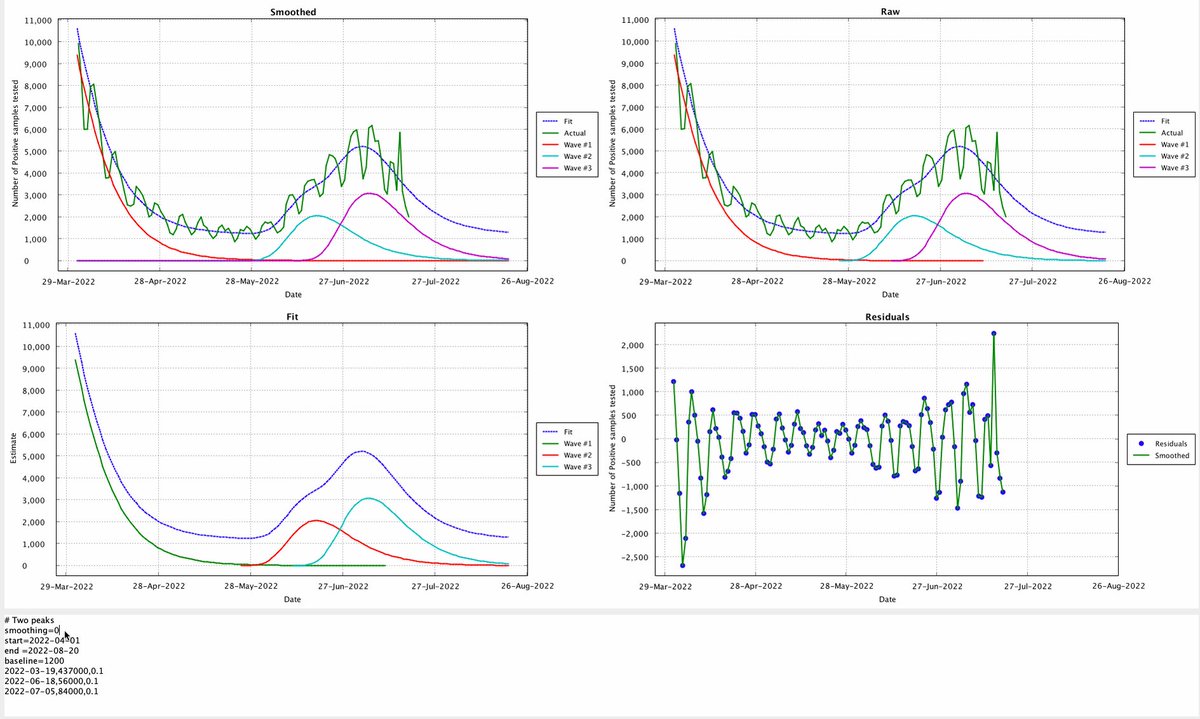Click '27-Jun-2022' tick on the Fit chart

(341, 586)
